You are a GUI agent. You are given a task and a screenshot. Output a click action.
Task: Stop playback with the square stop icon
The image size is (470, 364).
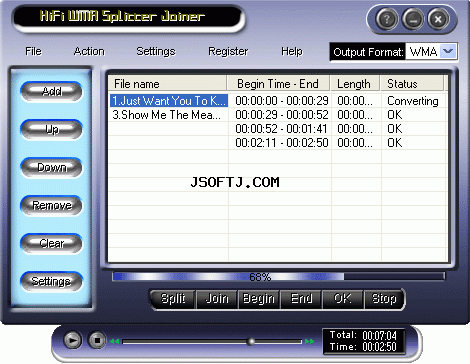97,340
